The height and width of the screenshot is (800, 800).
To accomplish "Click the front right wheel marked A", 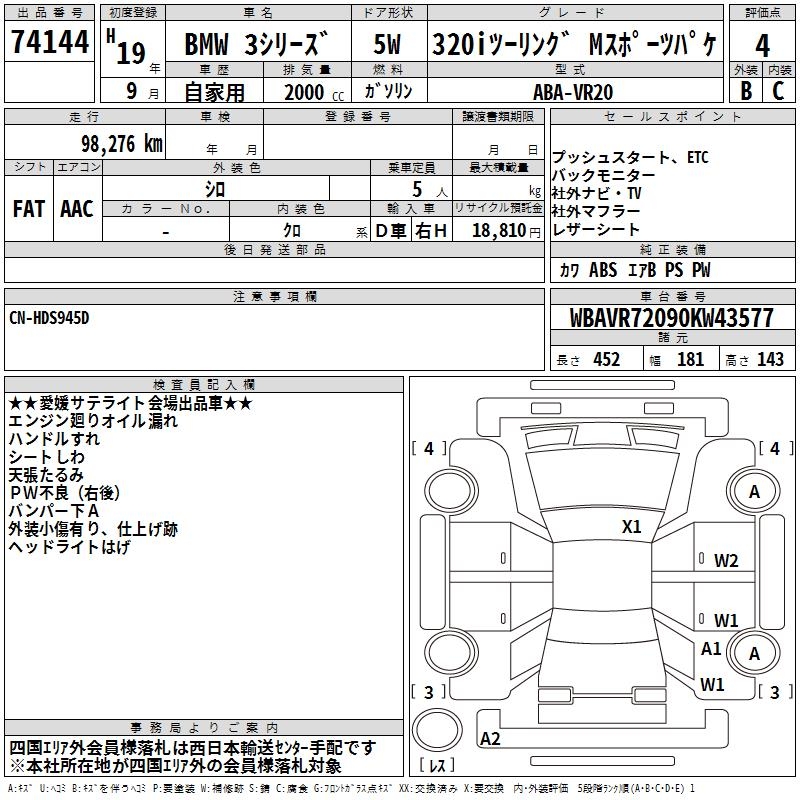I will pyautogui.click(x=754, y=492).
